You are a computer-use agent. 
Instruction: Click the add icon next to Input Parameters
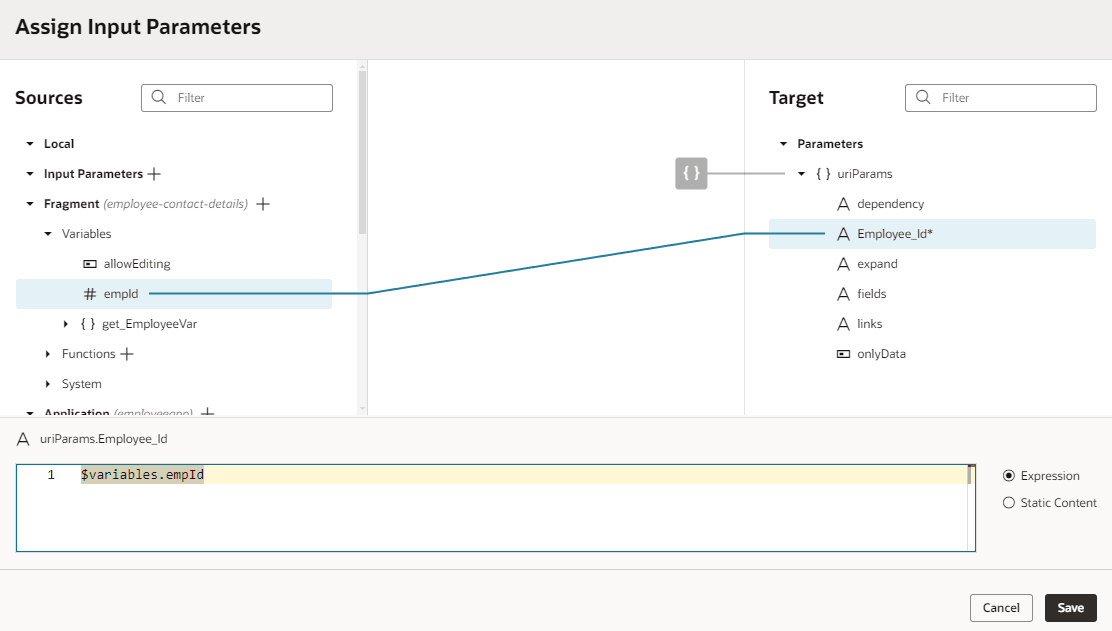153,173
